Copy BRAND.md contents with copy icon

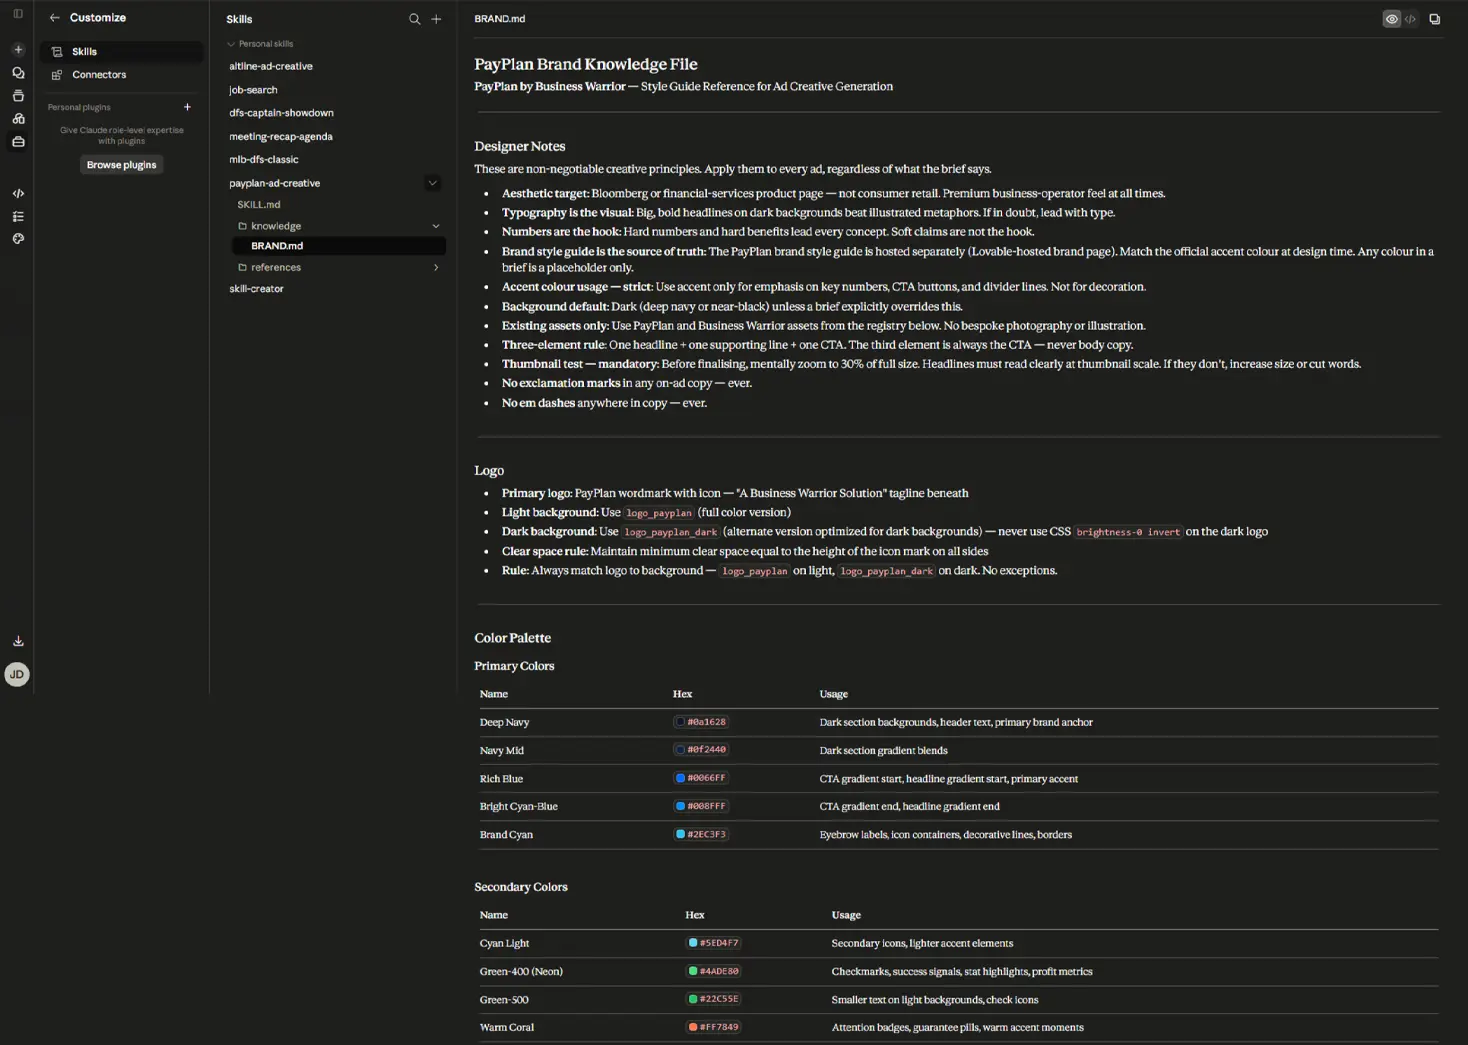click(x=1435, y=19)
